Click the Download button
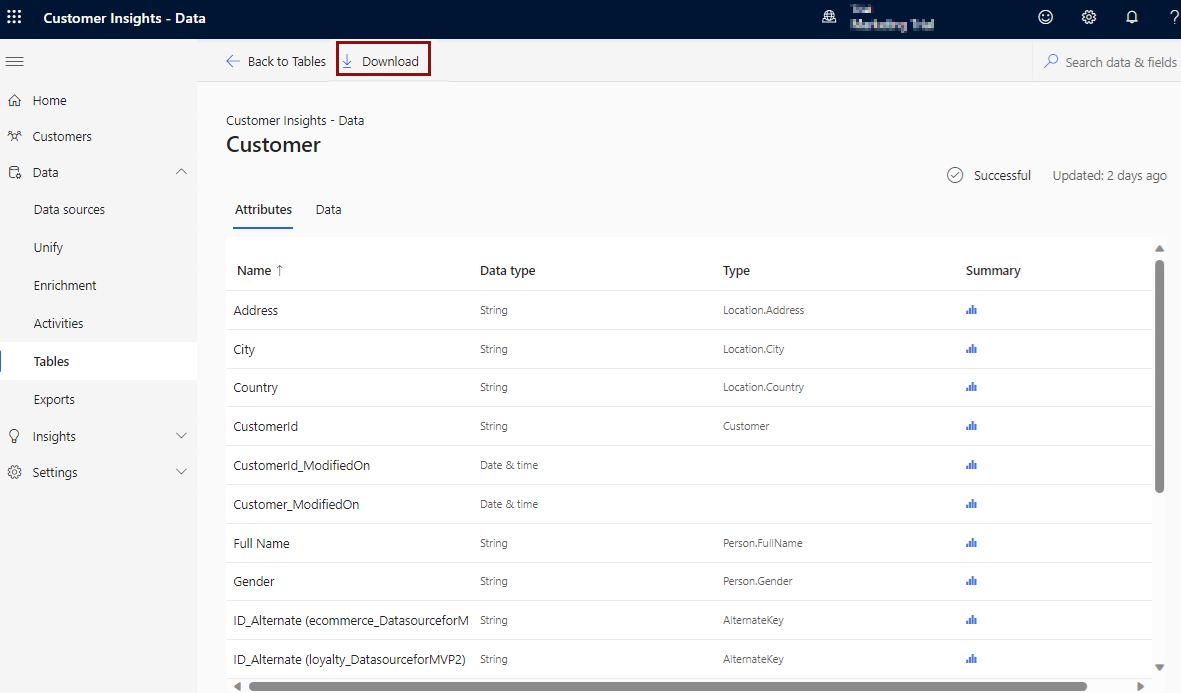The image size is (1181, 693). 383,61
